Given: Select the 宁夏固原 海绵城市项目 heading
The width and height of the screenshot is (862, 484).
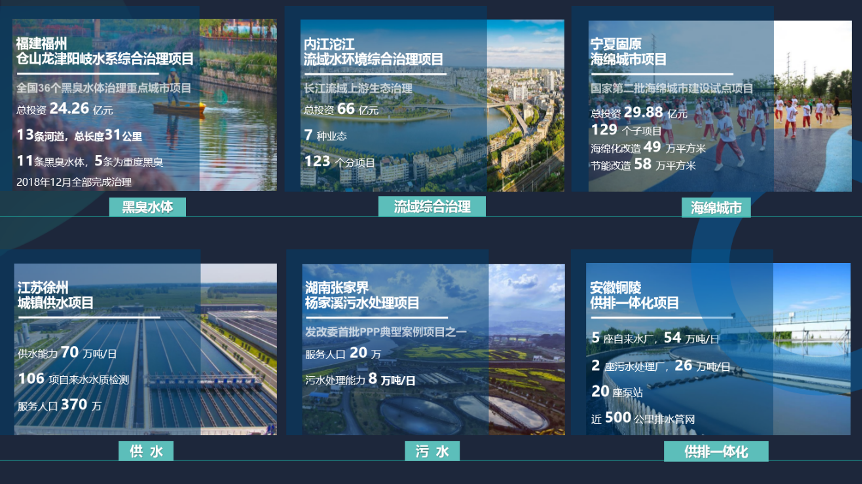Looking at the screenshot, I should click(629, 52).
